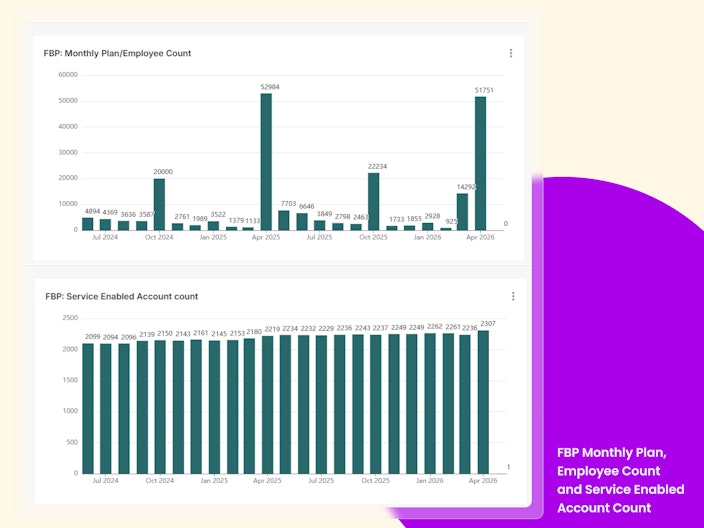Select the 2262 bar for Jan 2026
This screenshot has width=704, height=528.
point(430,403)
